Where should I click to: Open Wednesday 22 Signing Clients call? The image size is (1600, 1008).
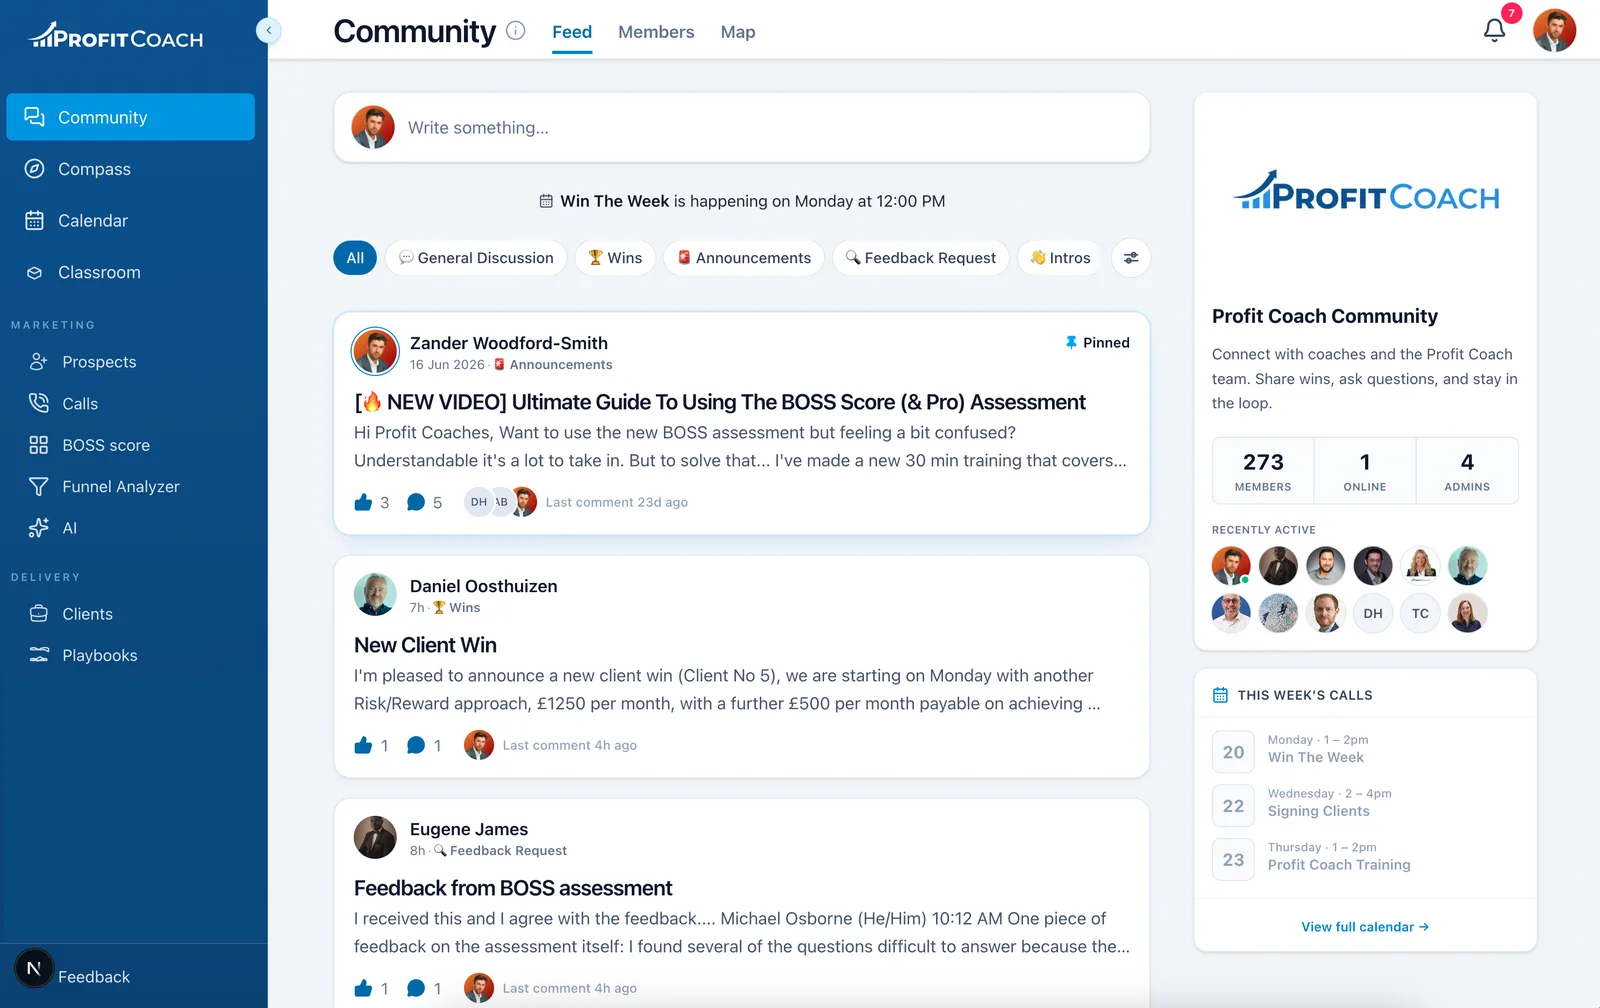(x=1365, y=805)
